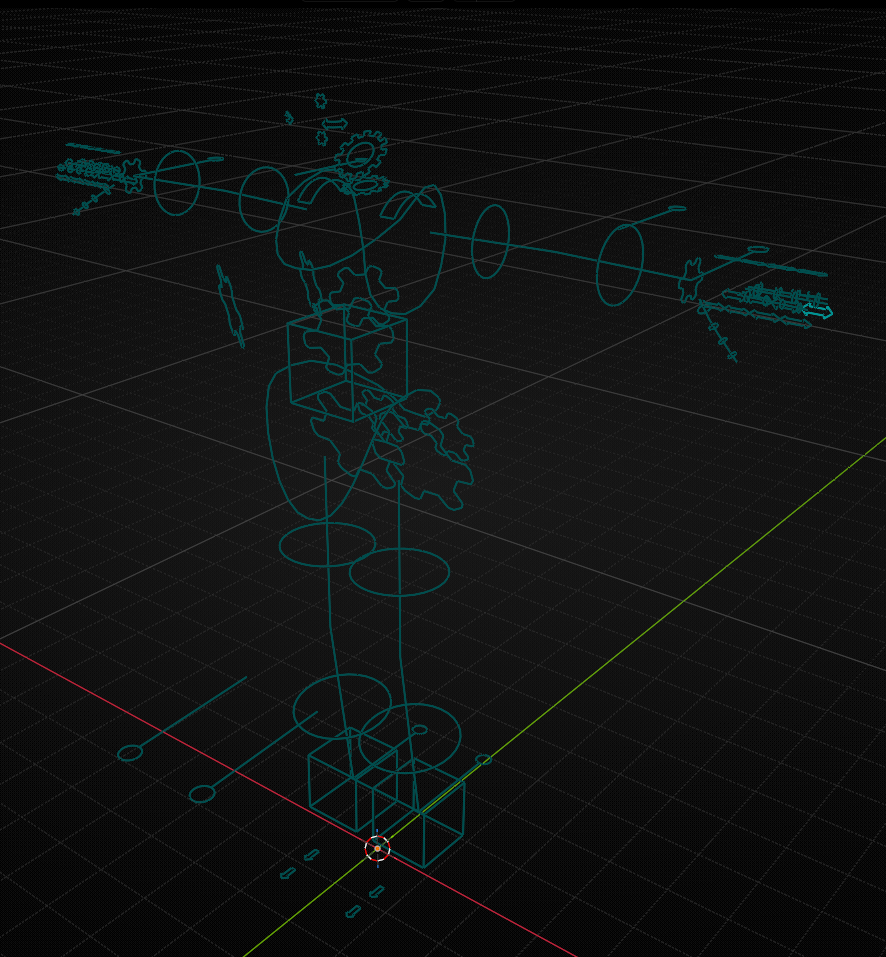Select the largest arm ring near the highlighted hand

coord(620,265)
